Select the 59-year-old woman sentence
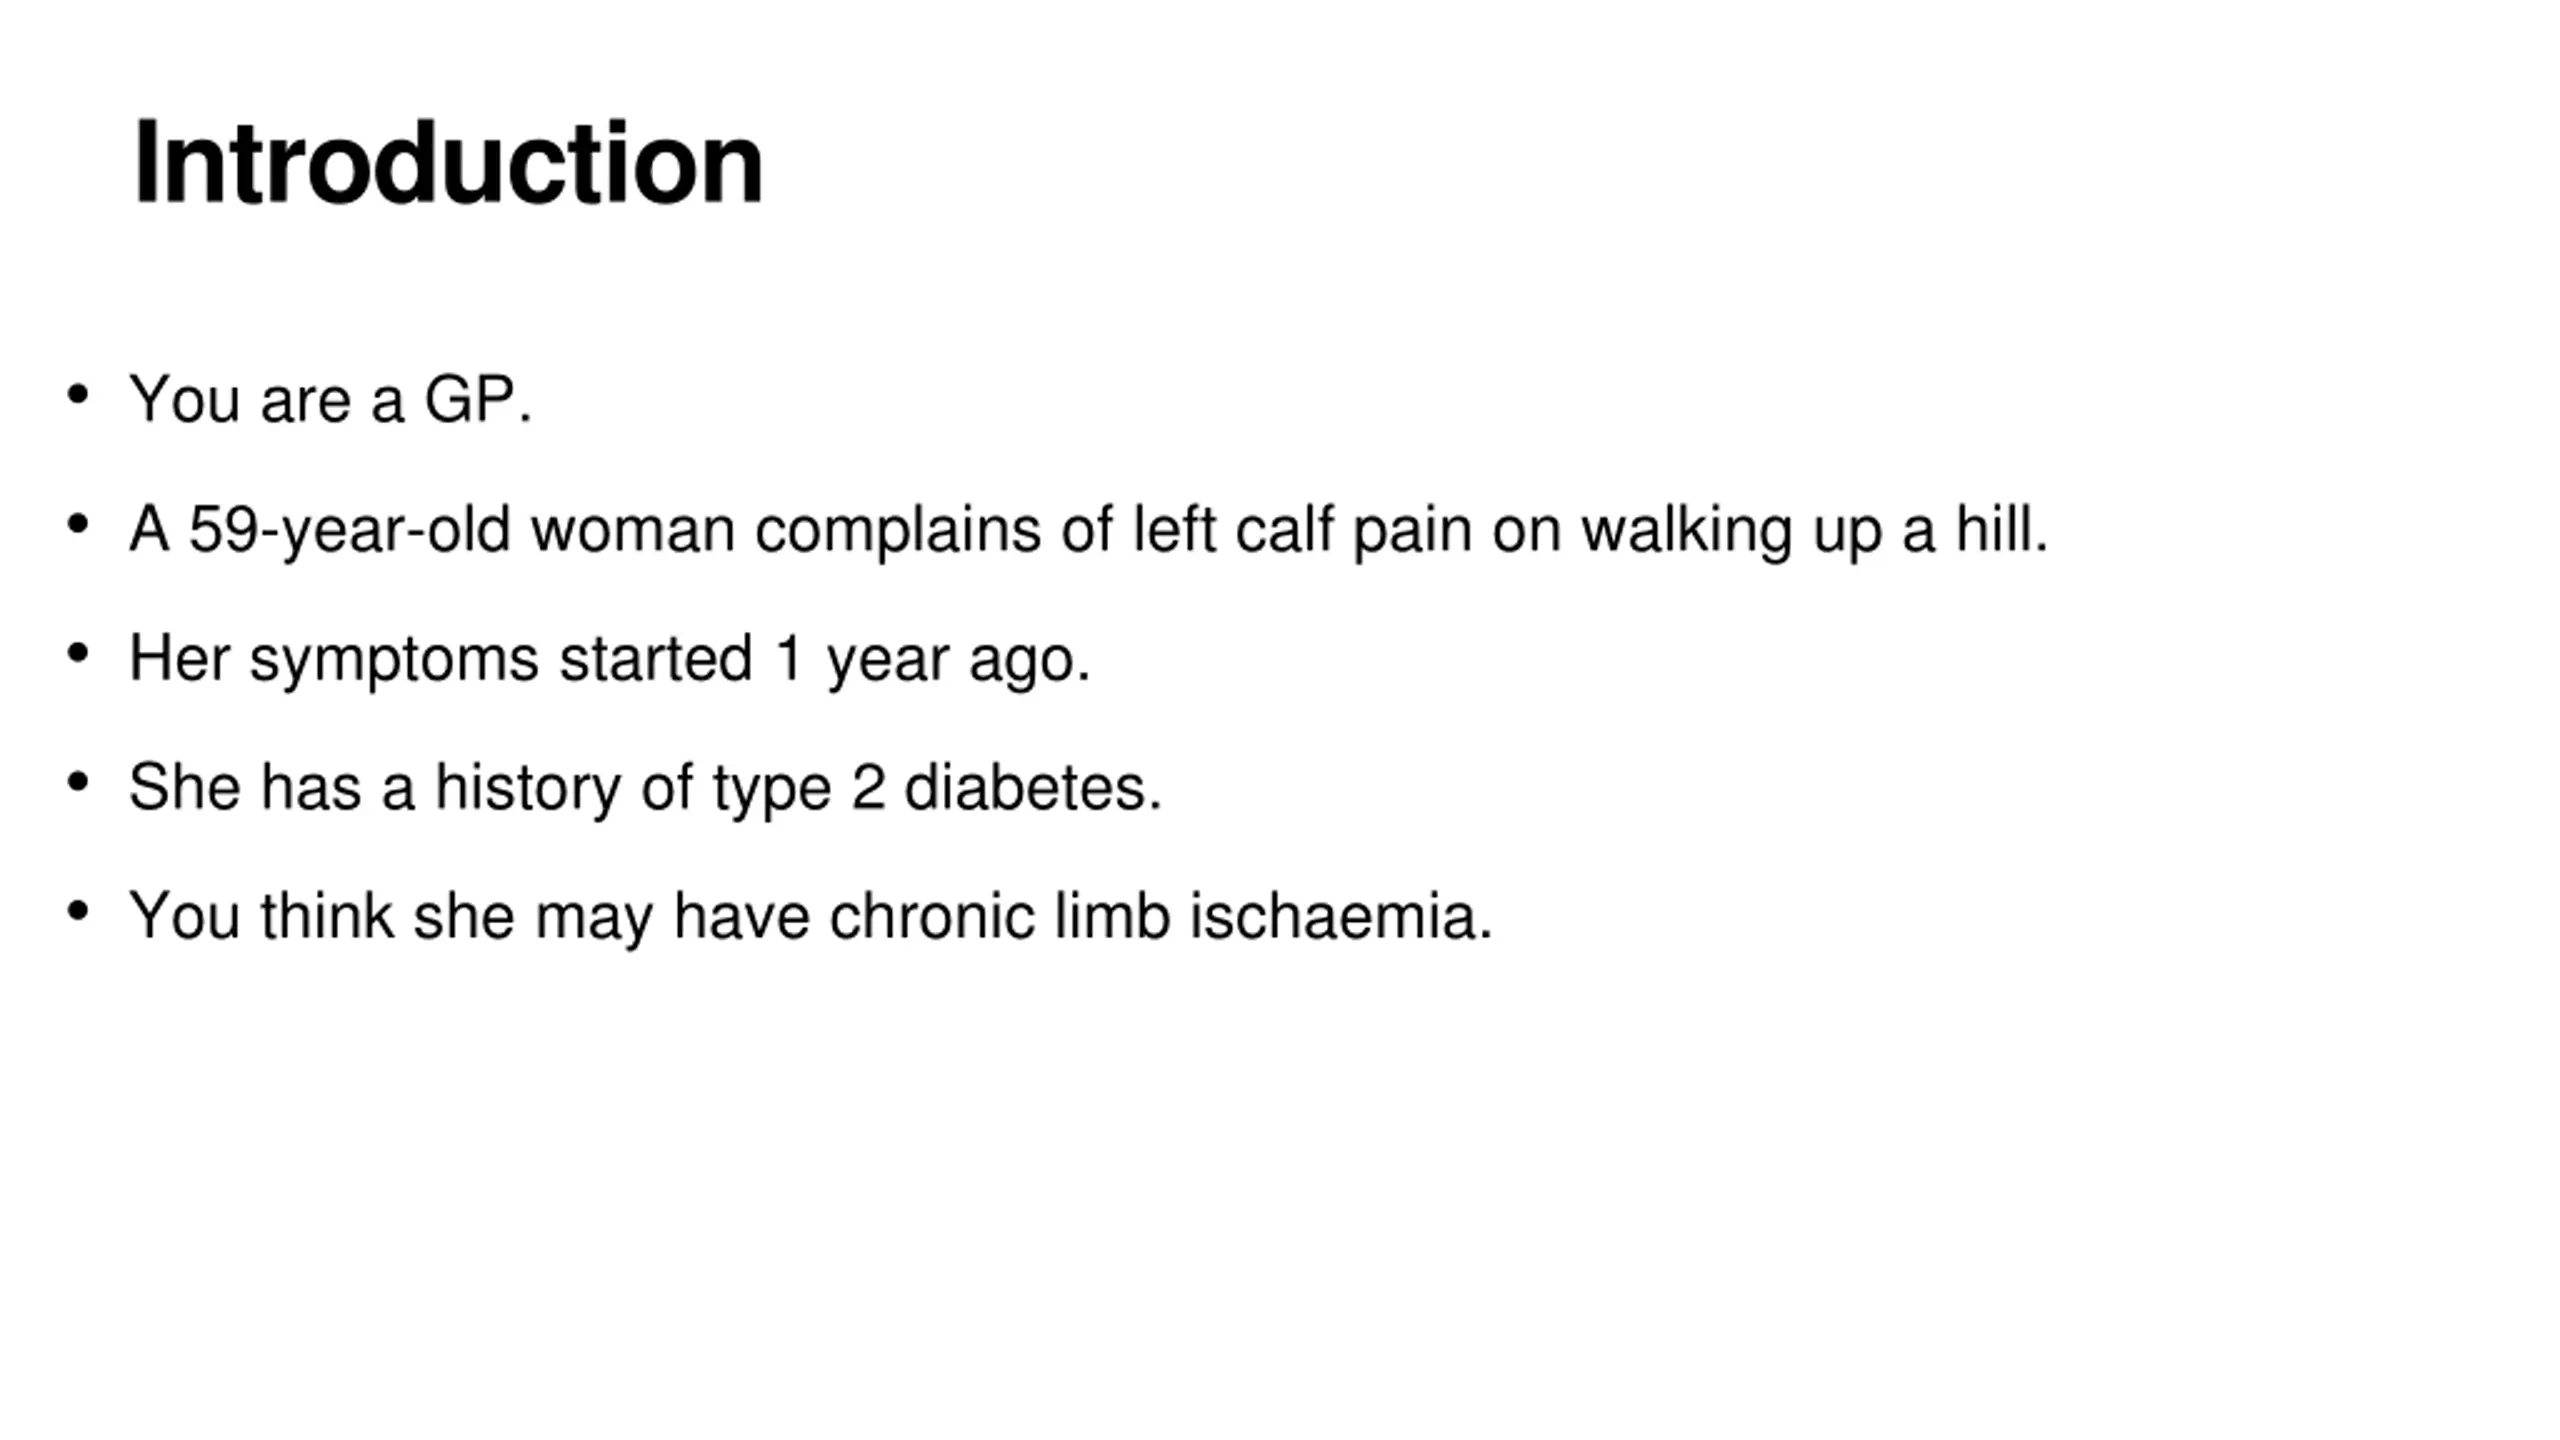The width and height of the screenshot is (2560, 1440). click(x=1089, y=529)
